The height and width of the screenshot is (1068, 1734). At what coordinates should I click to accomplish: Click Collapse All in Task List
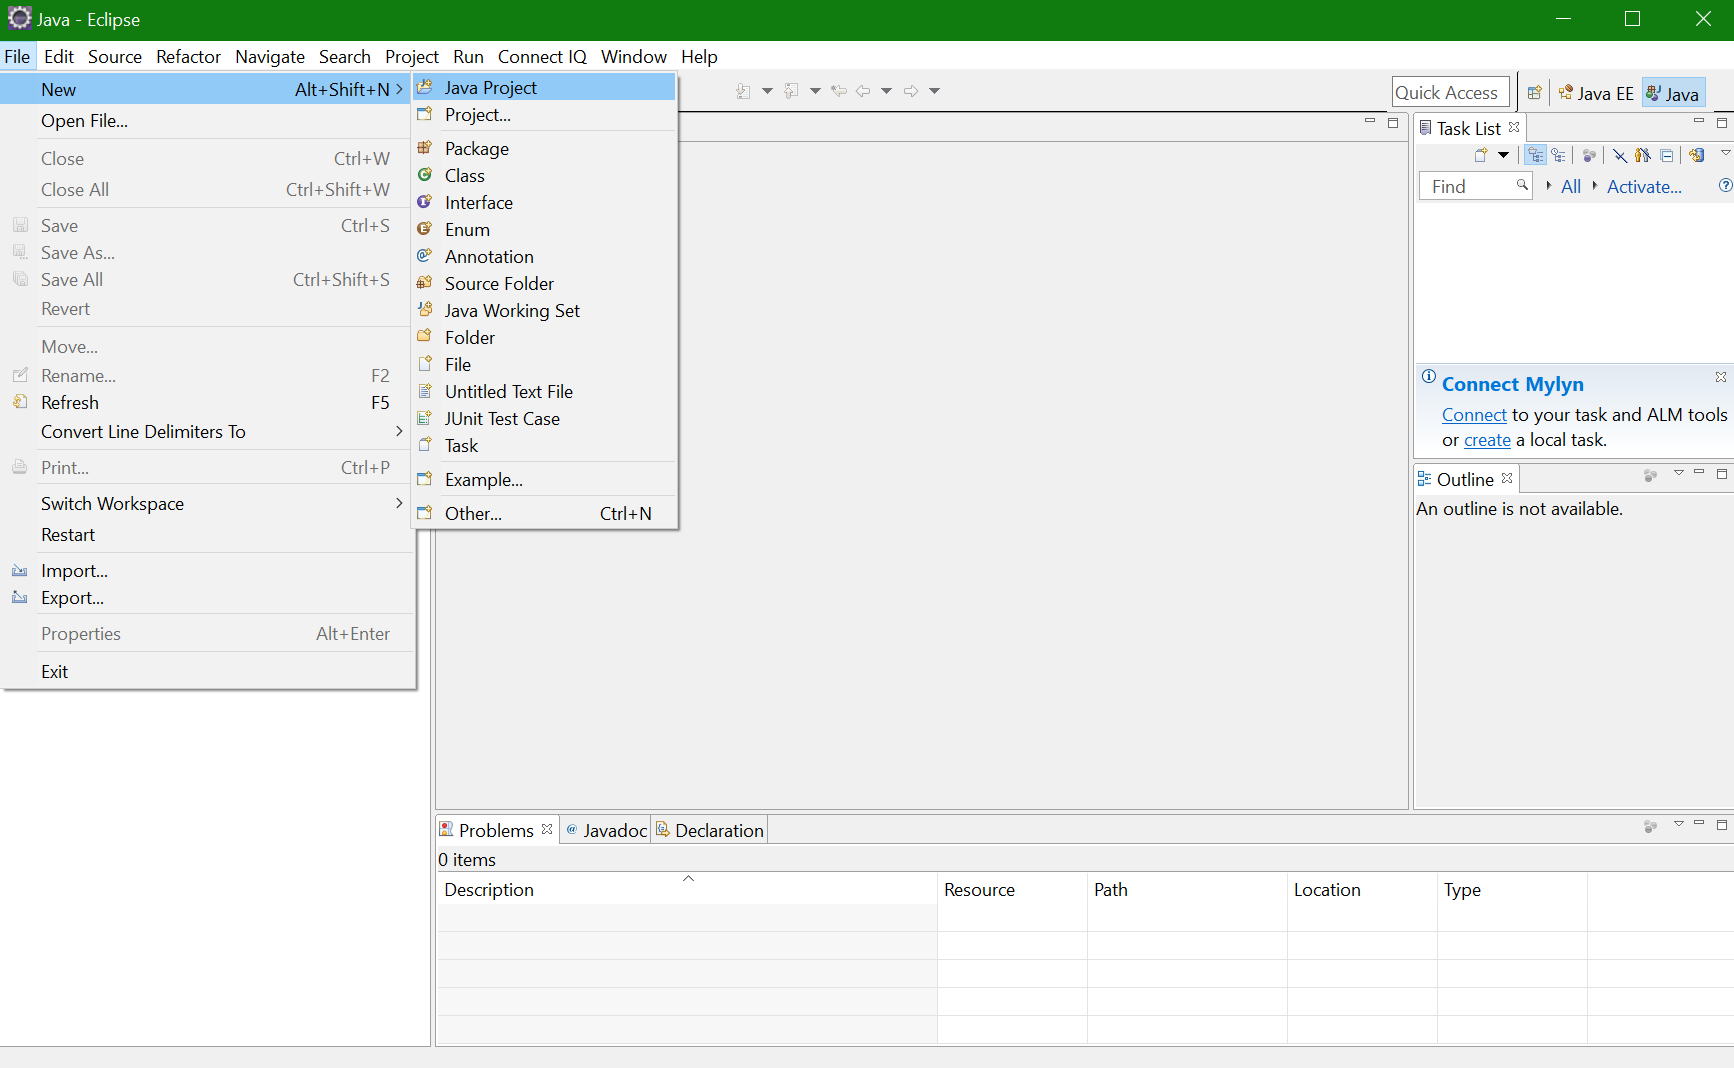coord(1666,155)
